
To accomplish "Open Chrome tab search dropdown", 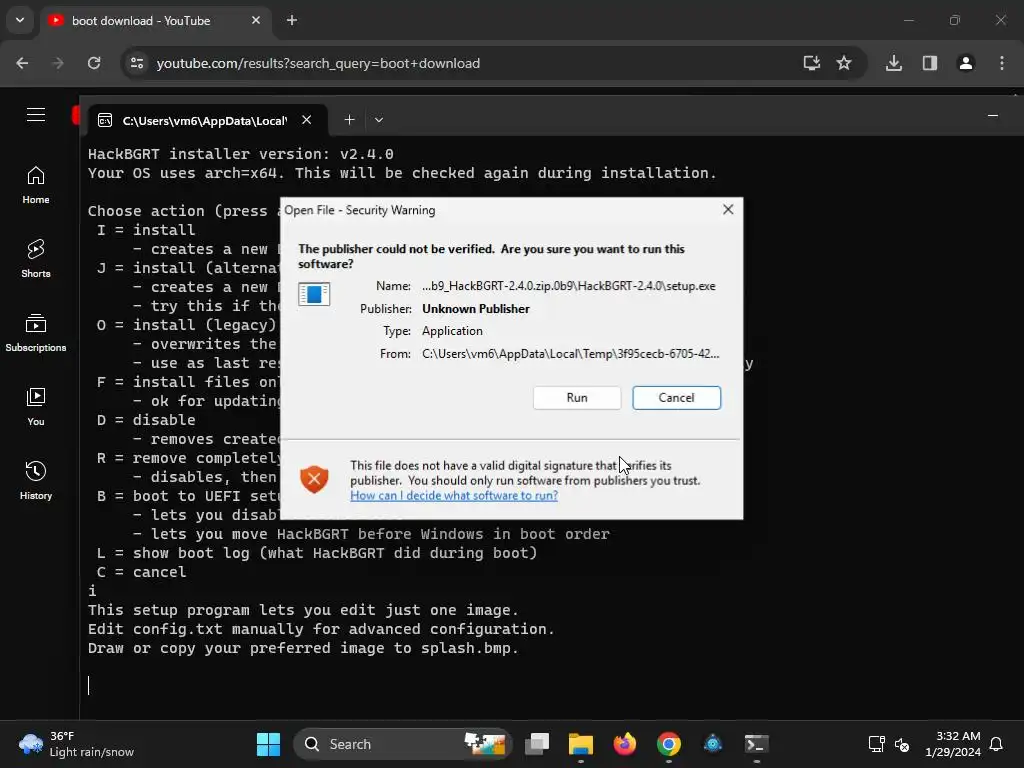I will pyautogui.click(x=20, y=20).
